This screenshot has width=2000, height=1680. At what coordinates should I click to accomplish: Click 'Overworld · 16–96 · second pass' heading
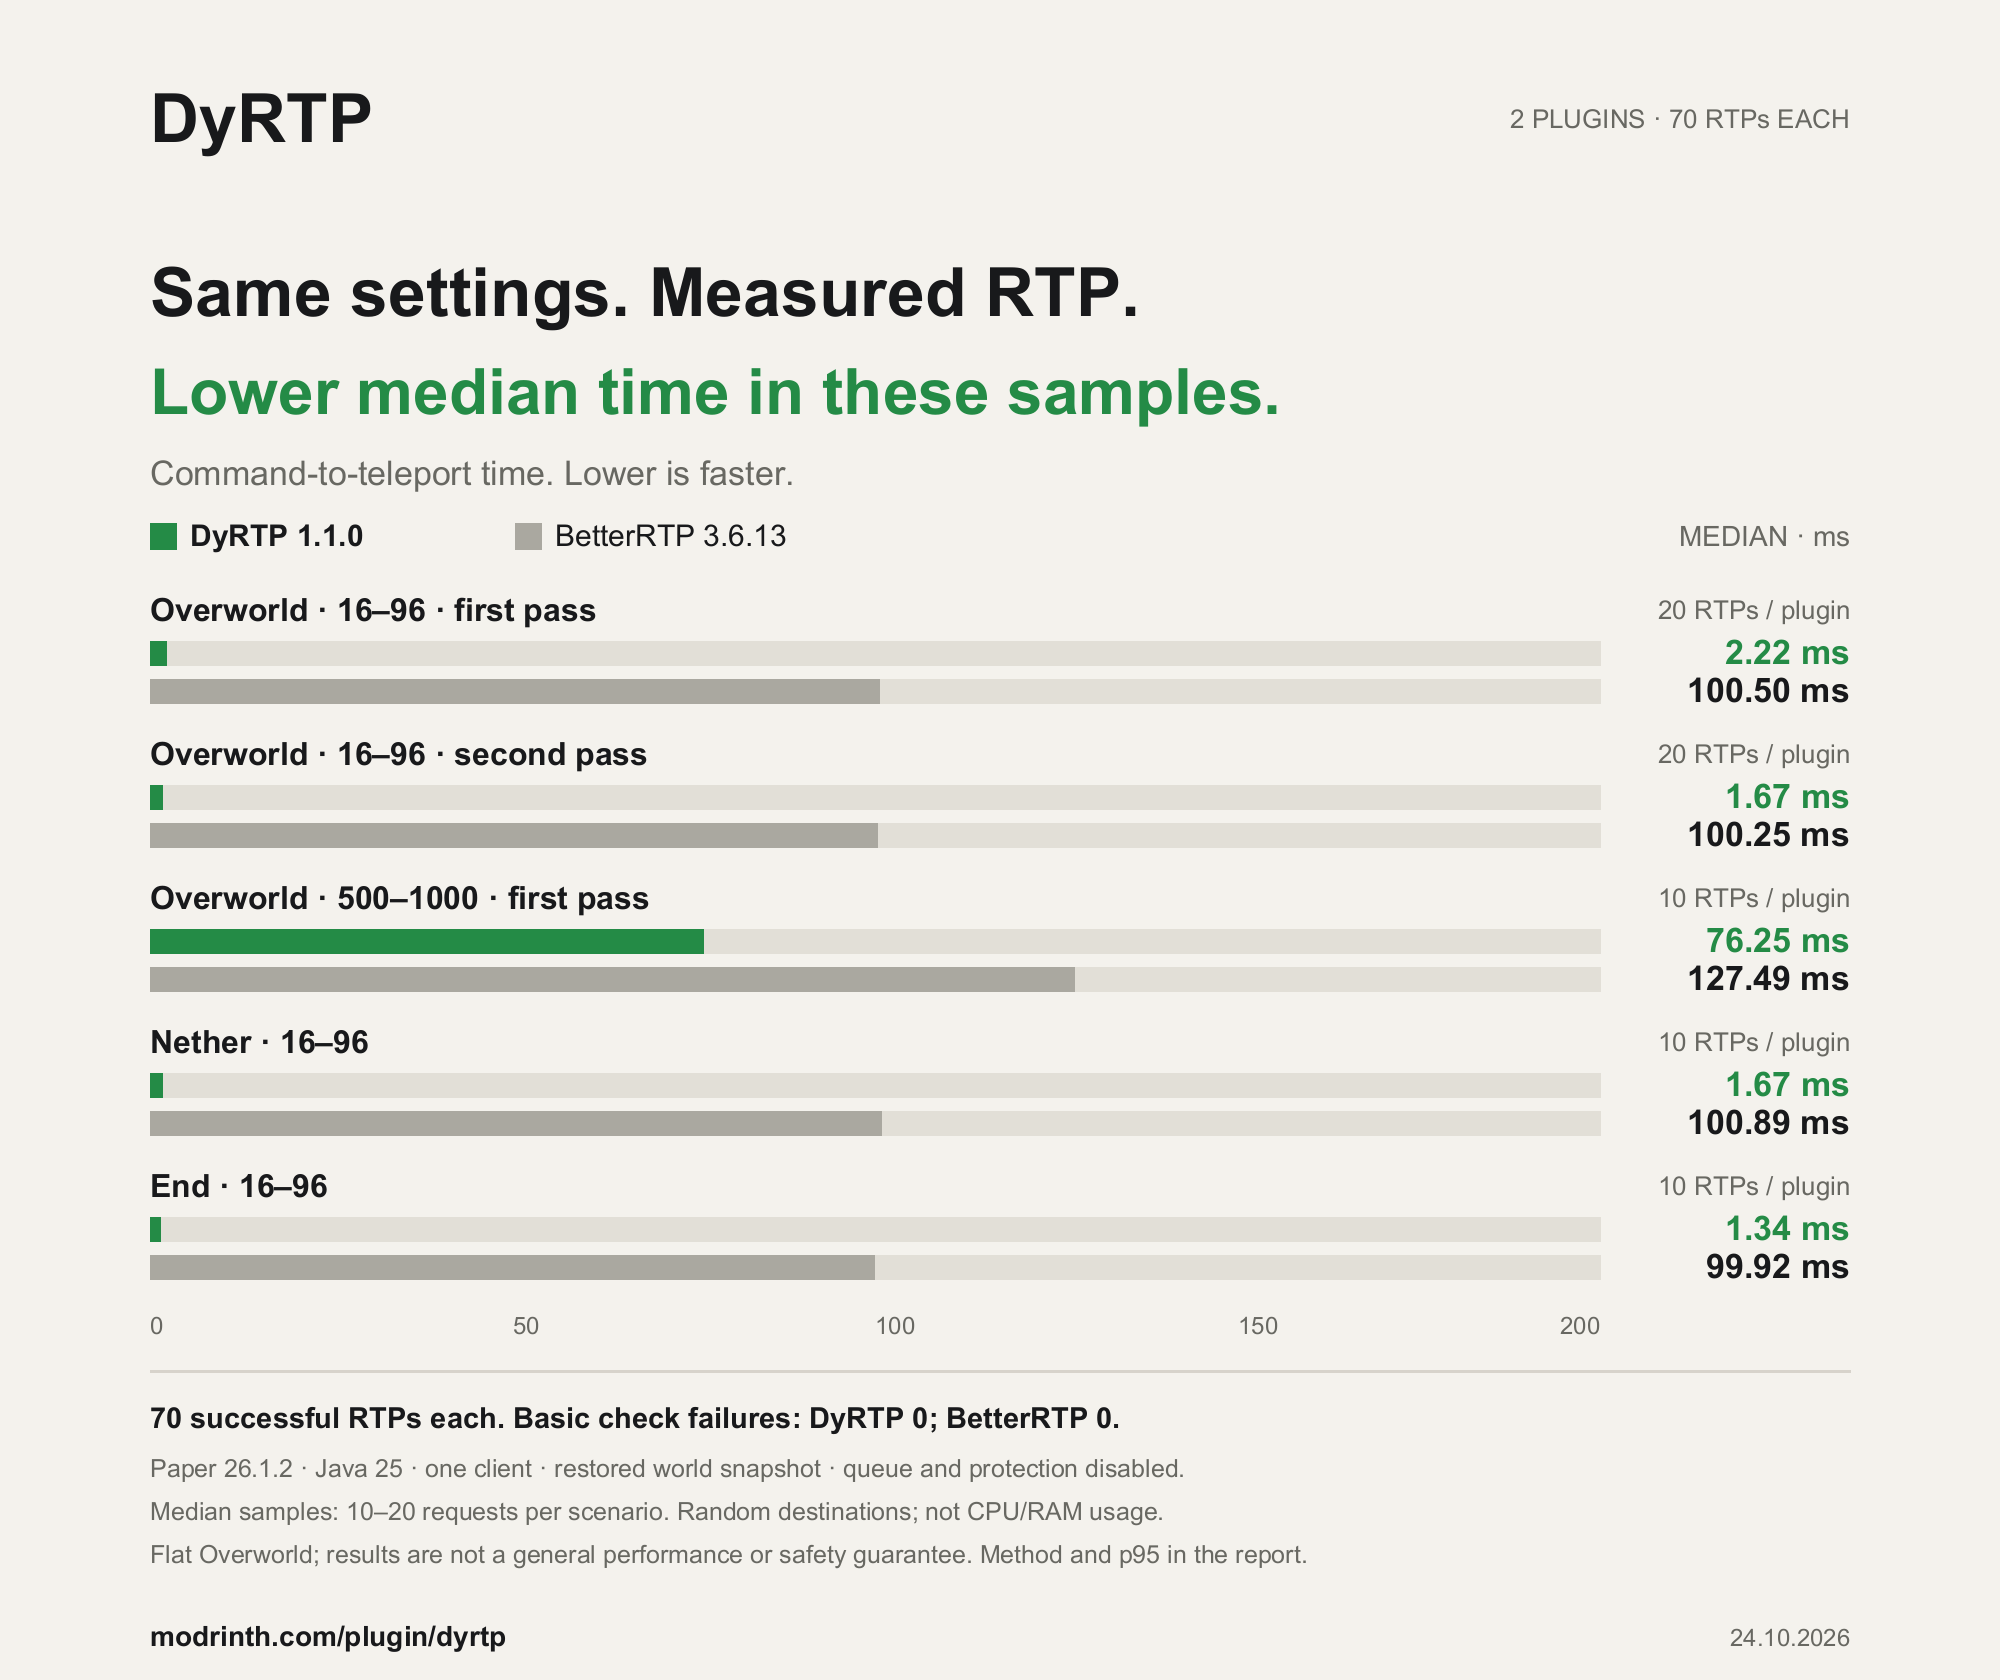pos(398,754)
